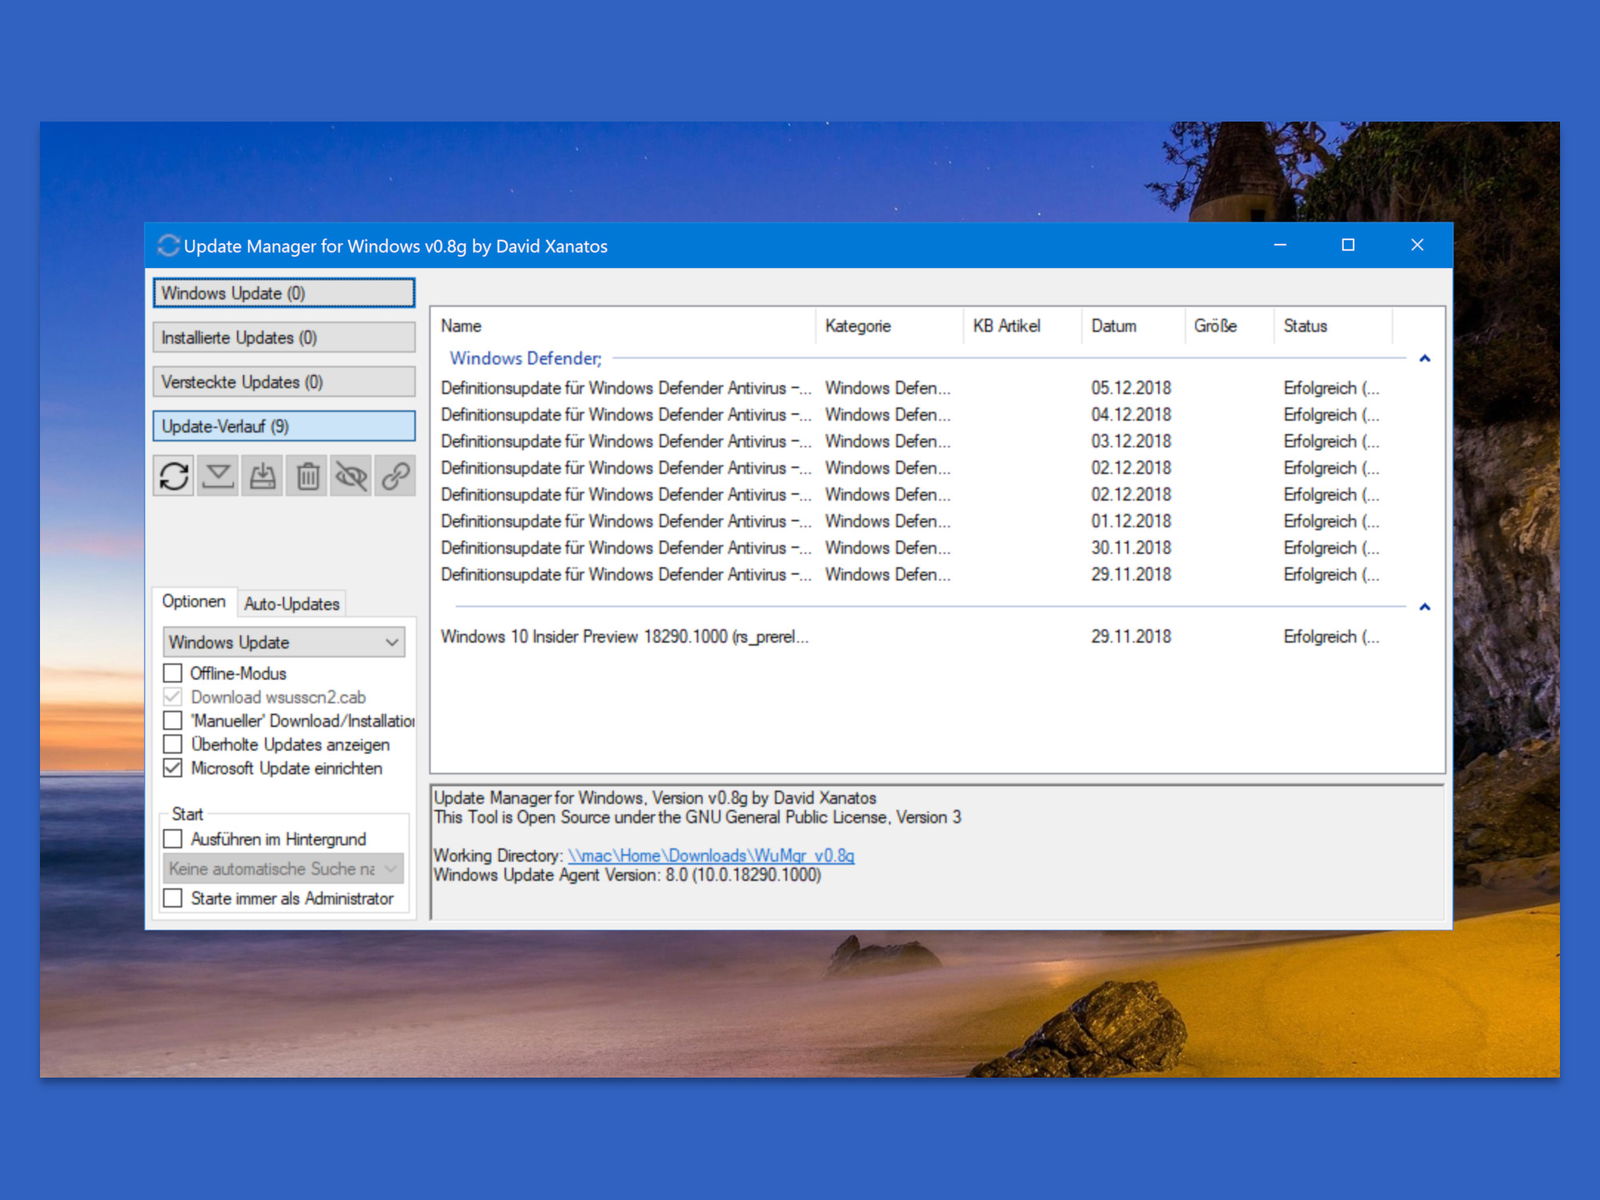1600x1200 pixels.
Task: Enable the Offline-Modus checkbox
Action: tap(173, 673)
